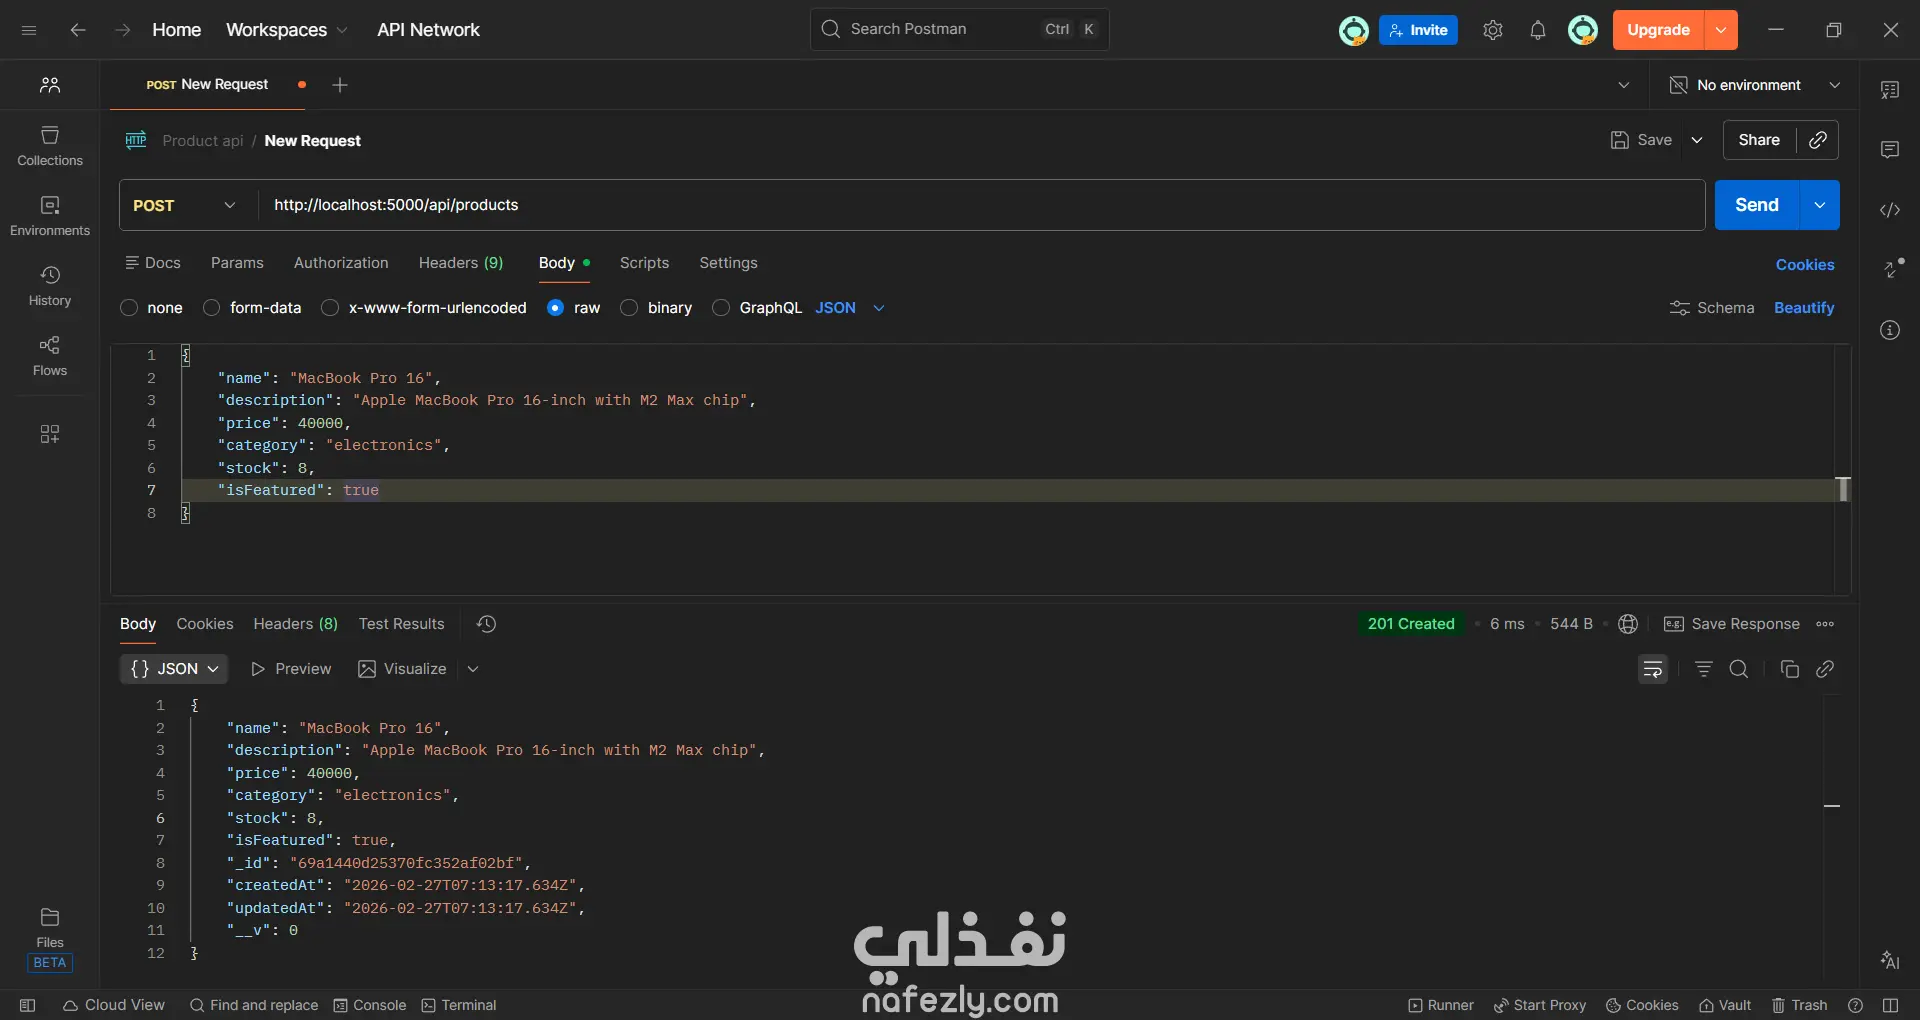This screenshot has width=1920, height=1020.
Task: Open the Workspaces dropdown menu
Action: coord(287,30)
